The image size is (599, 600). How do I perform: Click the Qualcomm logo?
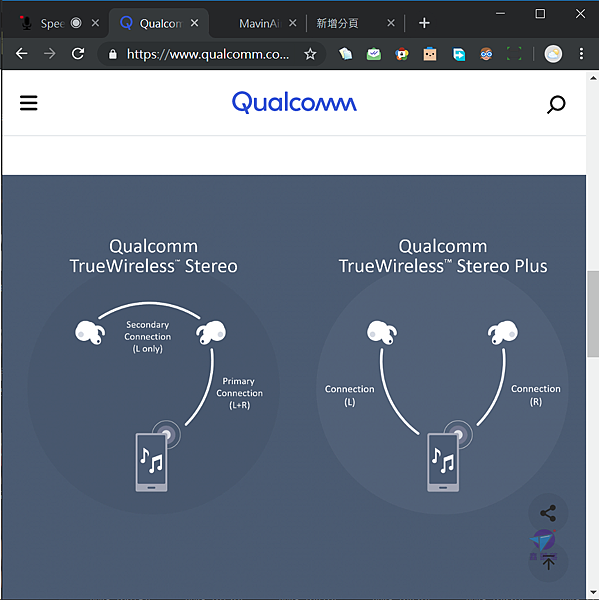294,102
